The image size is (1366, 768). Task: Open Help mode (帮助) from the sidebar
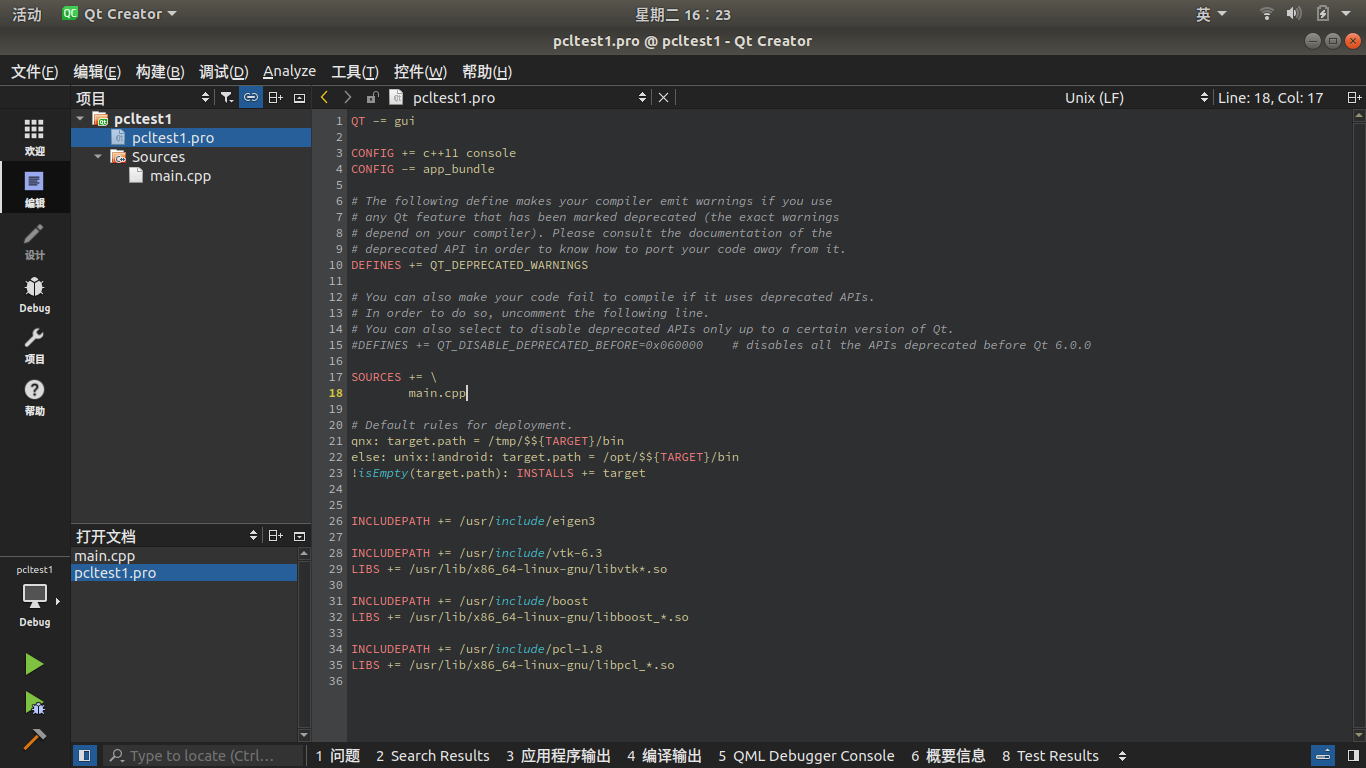[33, 390]
